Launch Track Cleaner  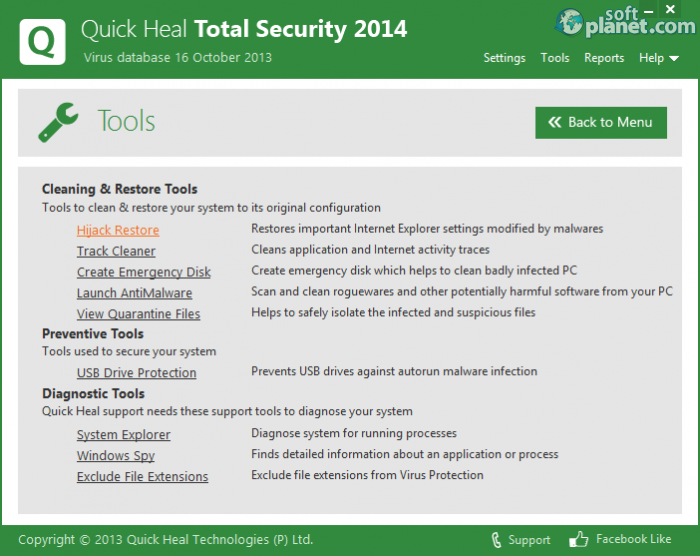(116, 251)
